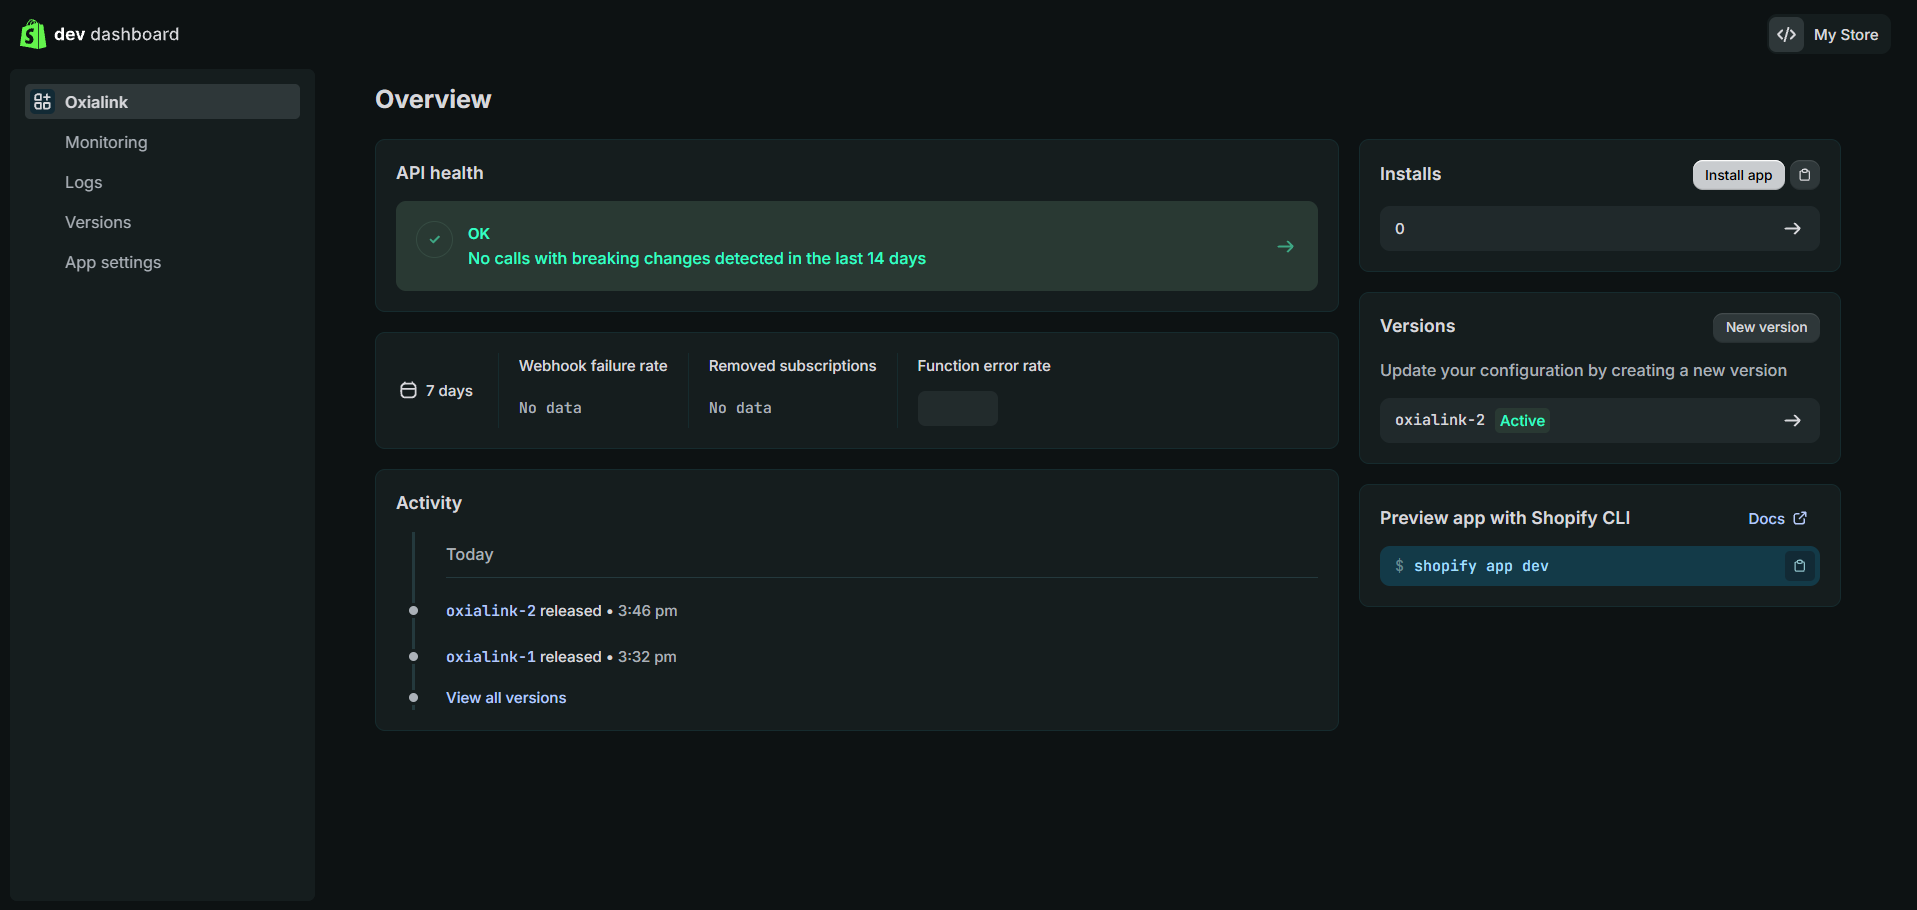Click the Function error rate metric
Screen dimensions: 1917x910
[984, 366]
